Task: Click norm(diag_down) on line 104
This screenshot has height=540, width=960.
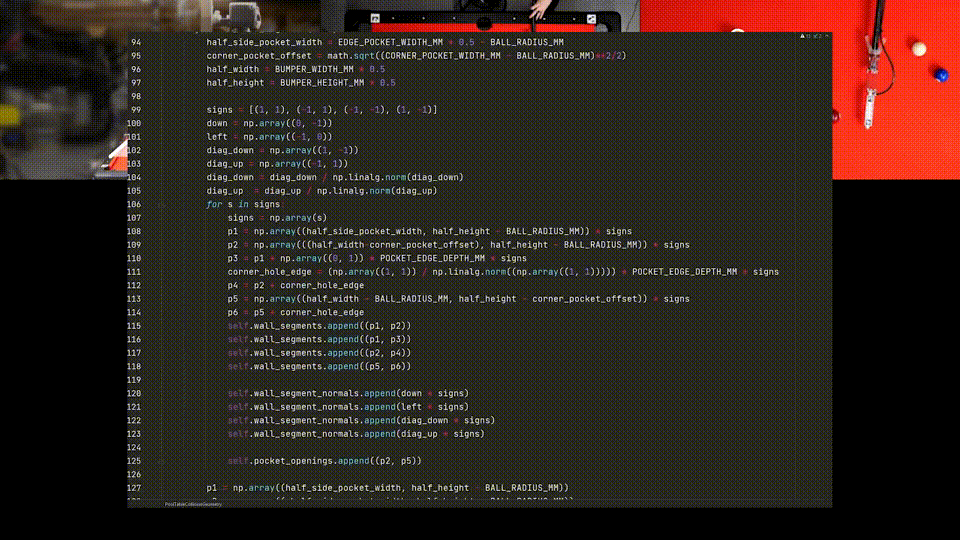Action: (x=424, y=178)
